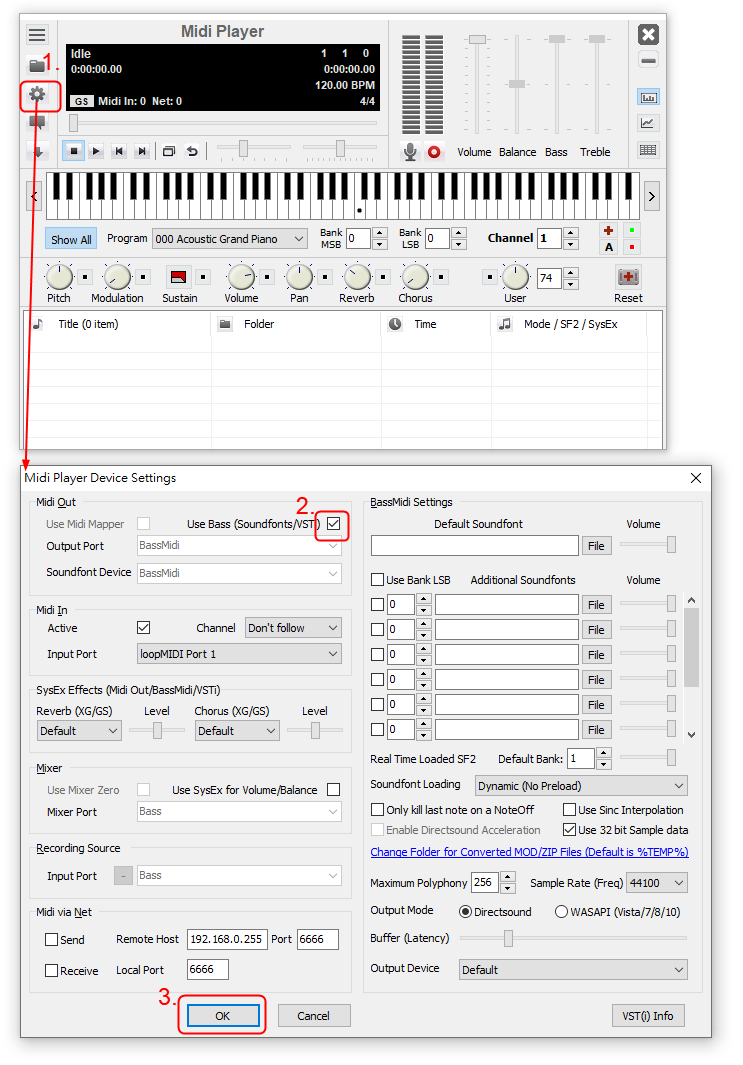Enable Only kill last note on NoteOff
The height and width of the screenshot is (1065, 743).
point(378,810)
